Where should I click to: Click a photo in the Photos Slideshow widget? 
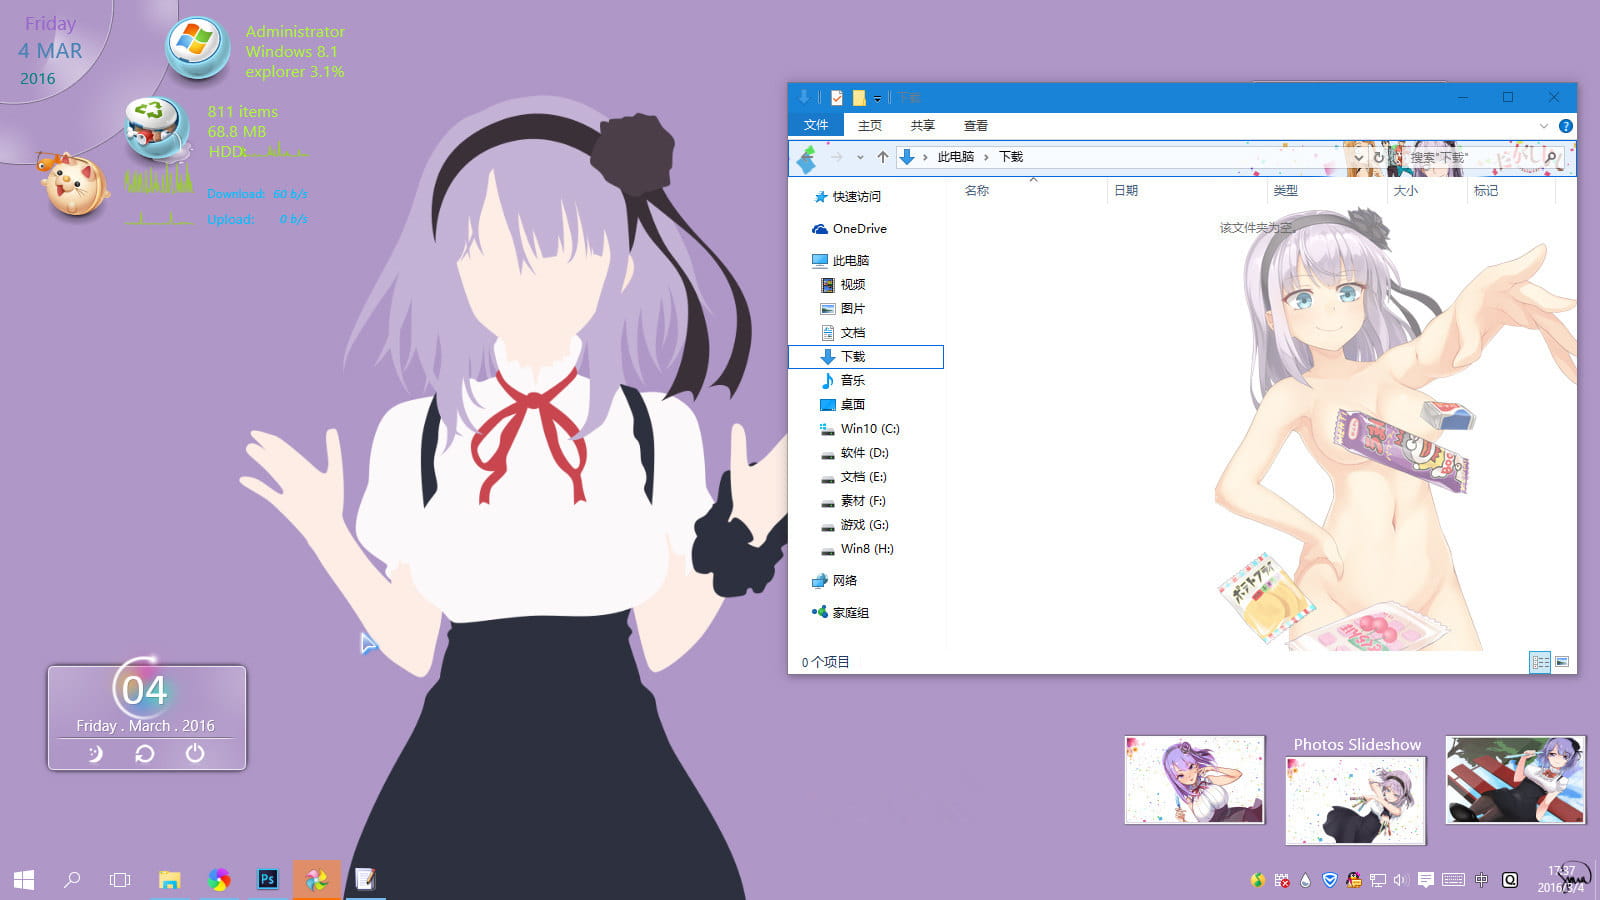1355,798
